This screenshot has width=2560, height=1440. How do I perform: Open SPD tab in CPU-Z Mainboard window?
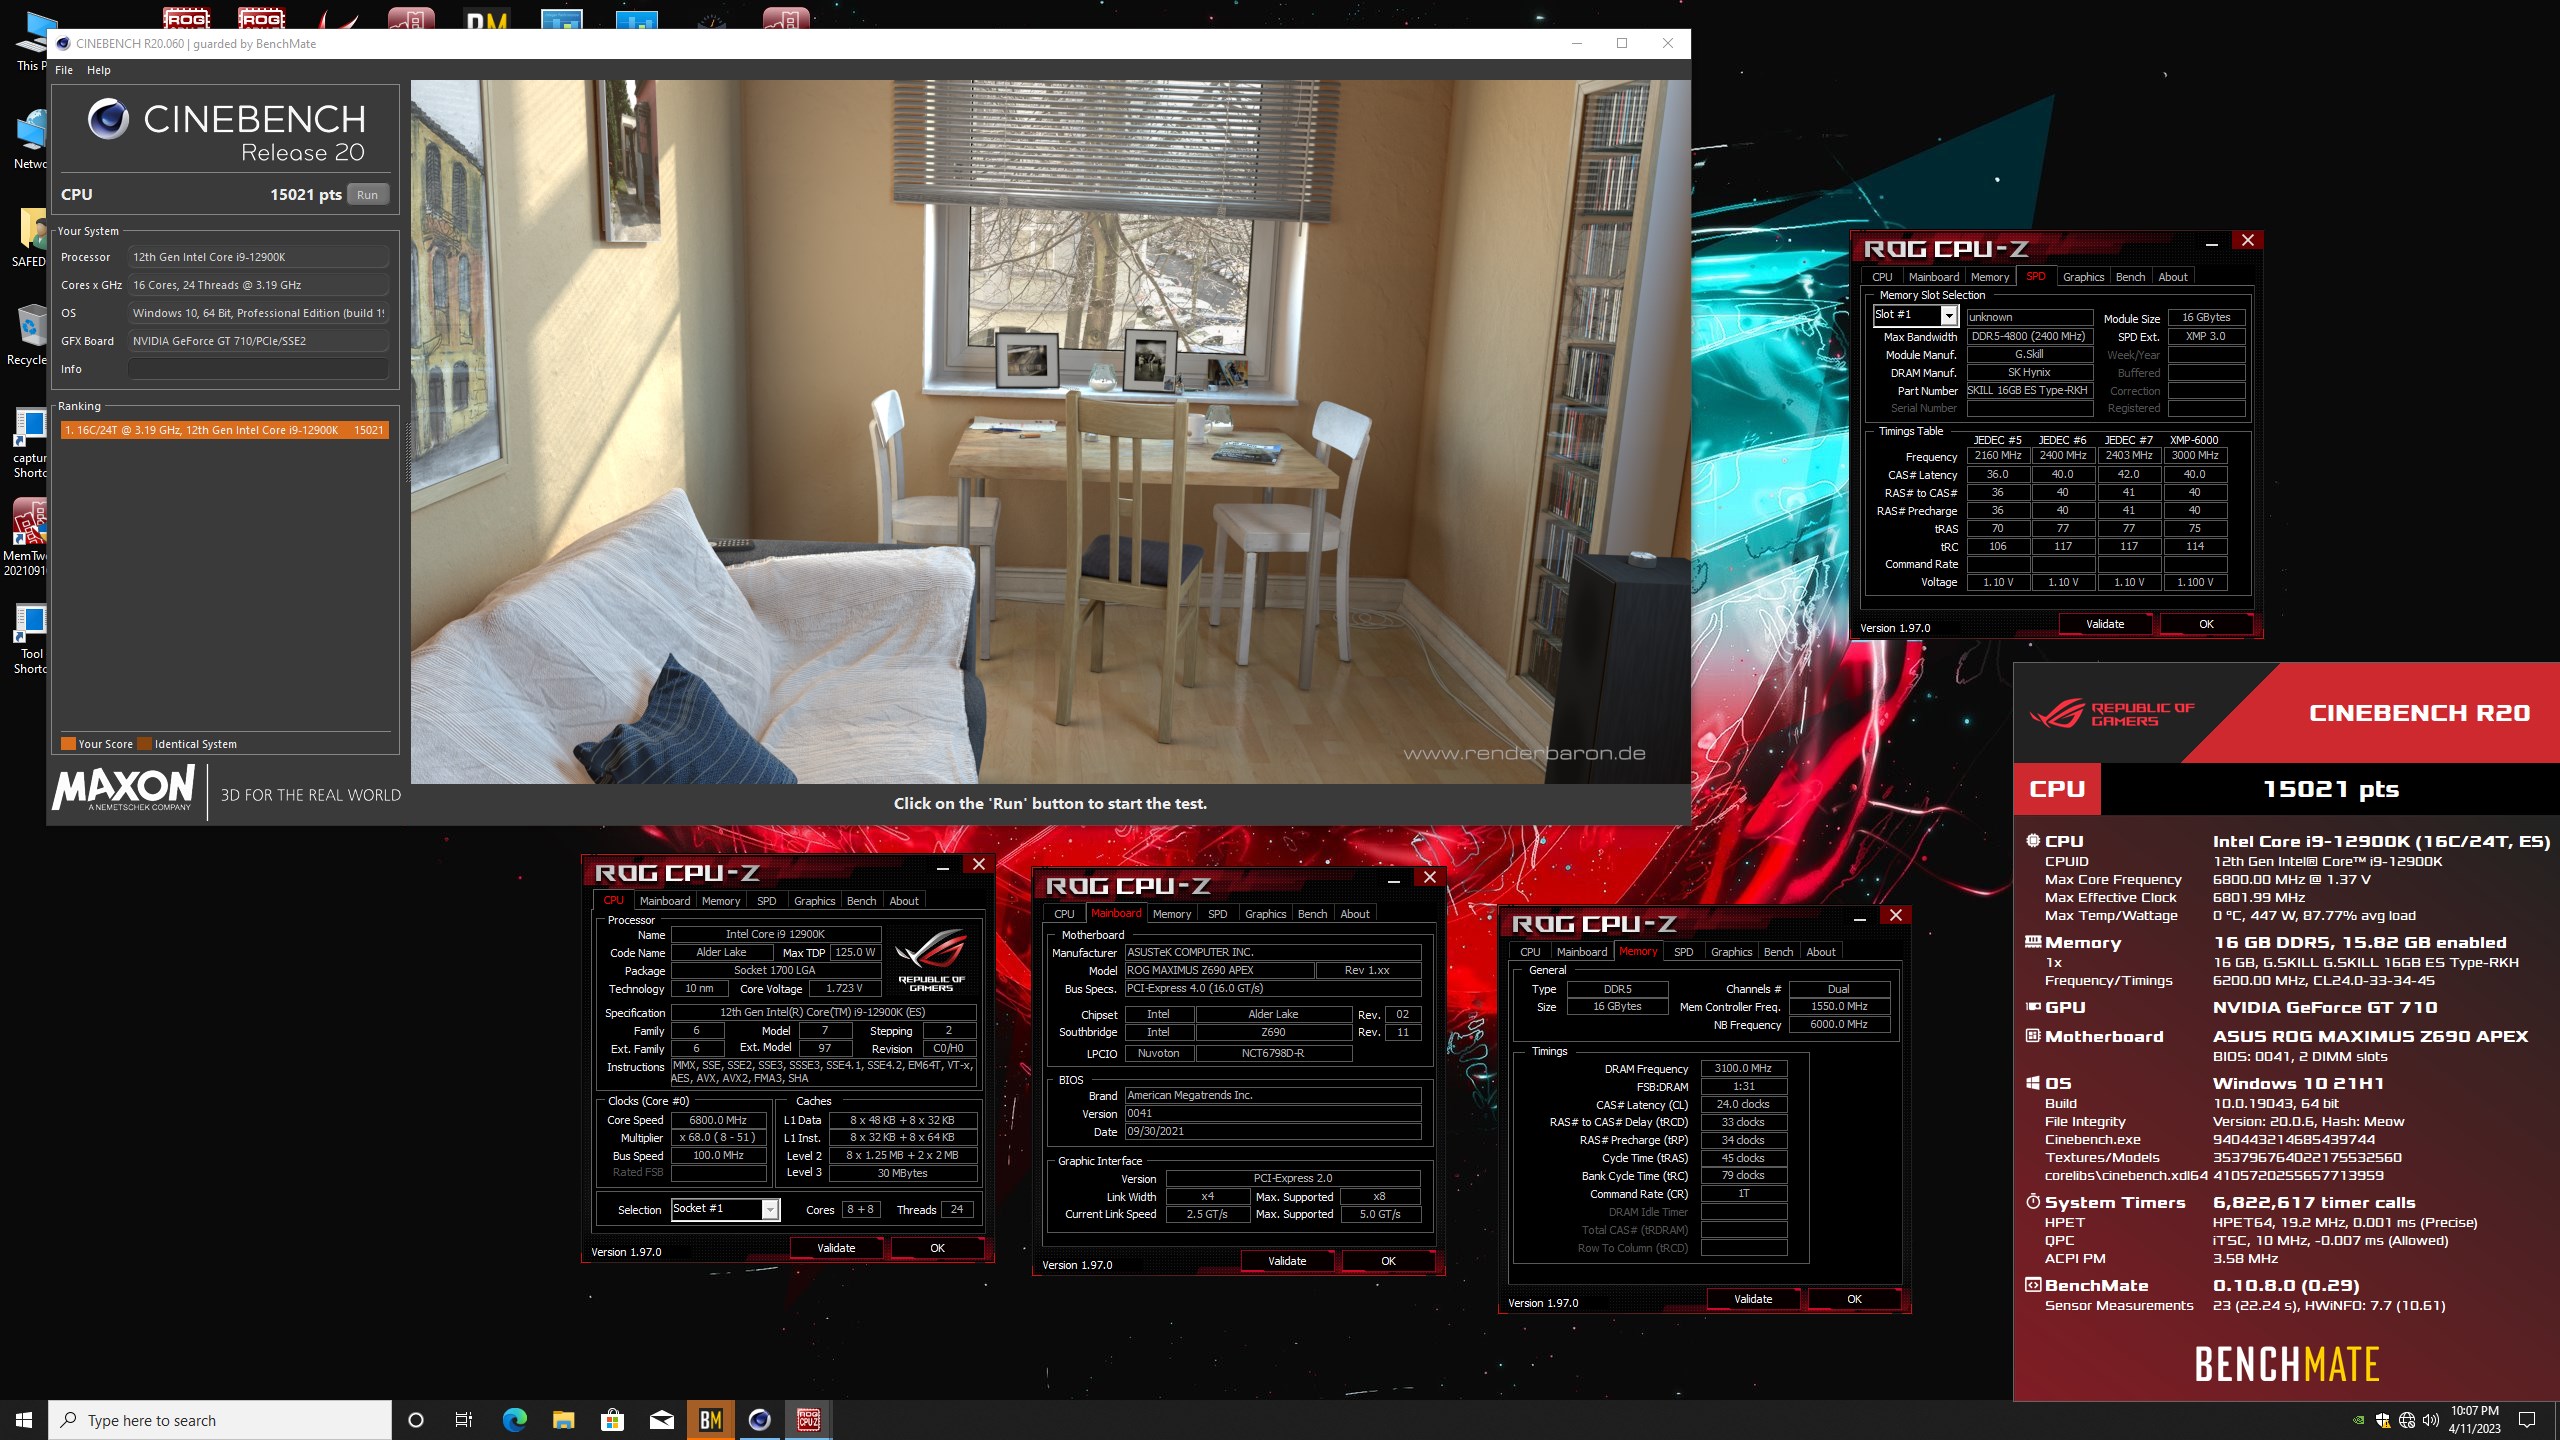pos(1217,914)
